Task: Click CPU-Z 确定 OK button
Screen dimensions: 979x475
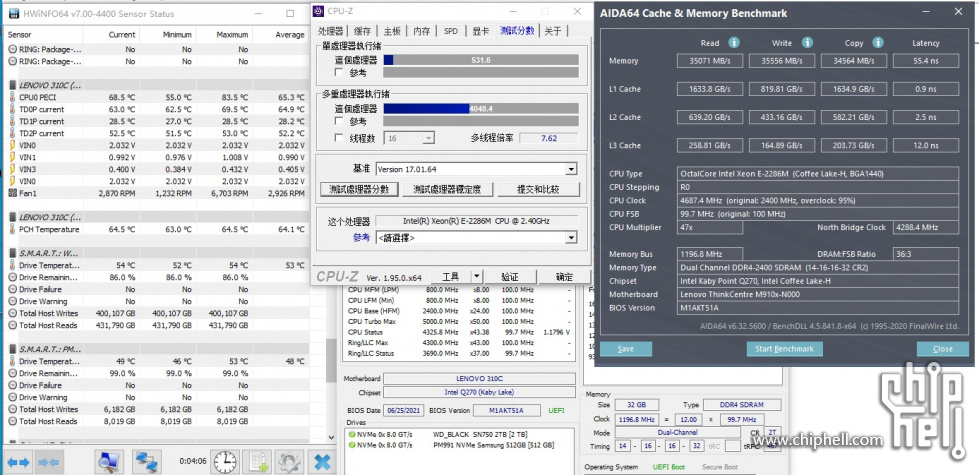Action: [x=564, y=276]
